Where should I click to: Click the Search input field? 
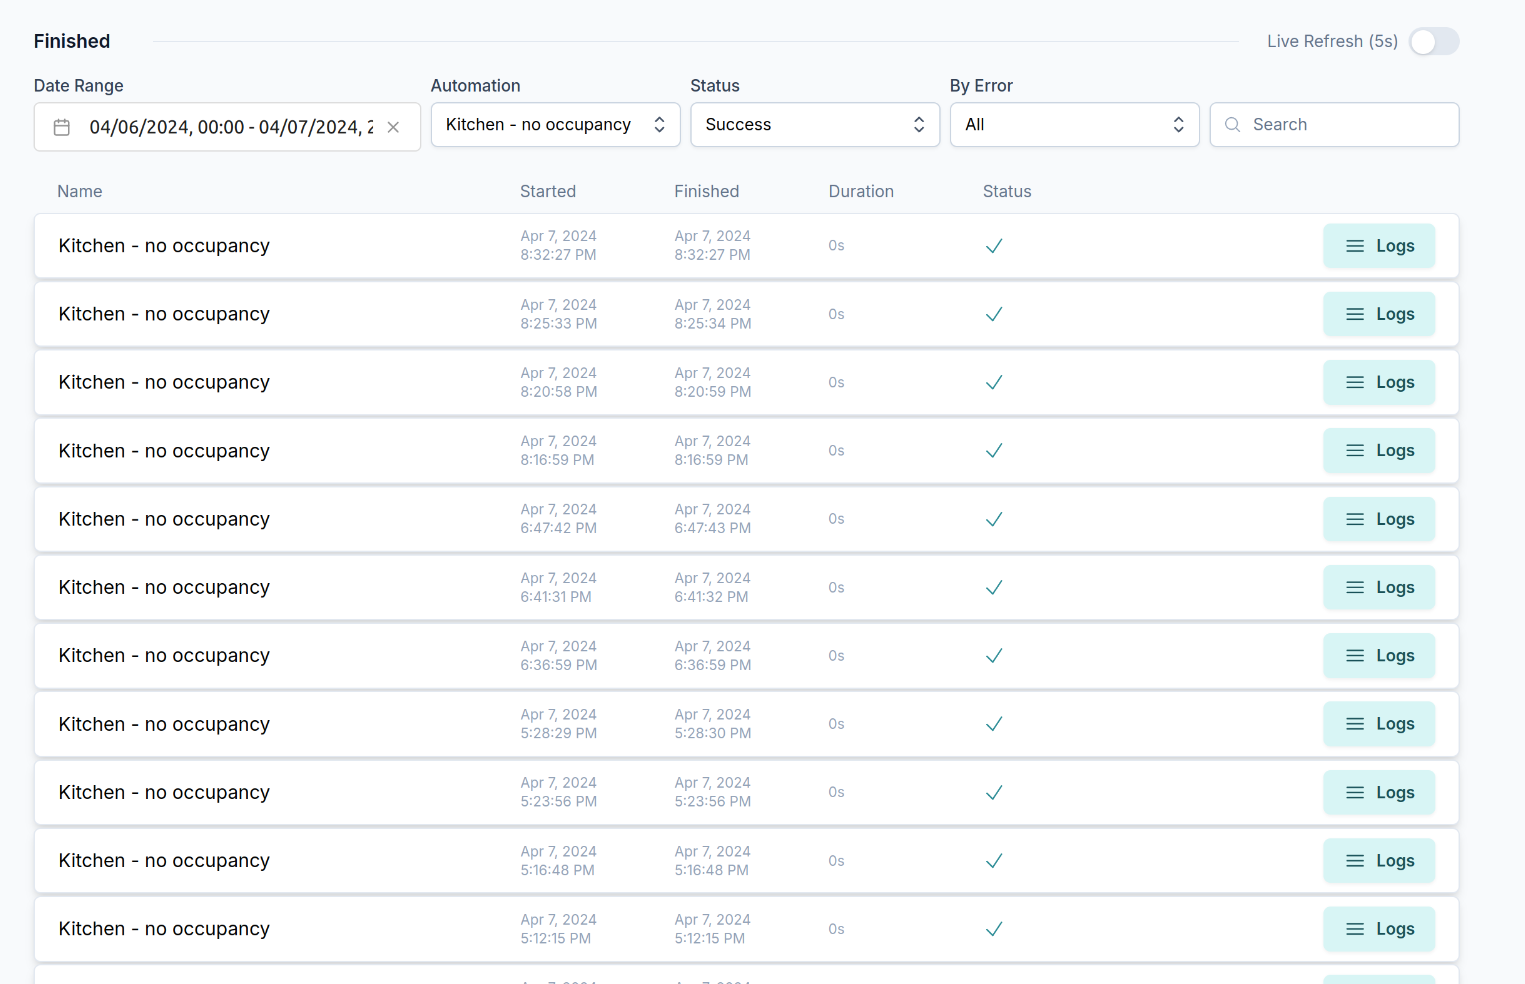pos(1345,125)
